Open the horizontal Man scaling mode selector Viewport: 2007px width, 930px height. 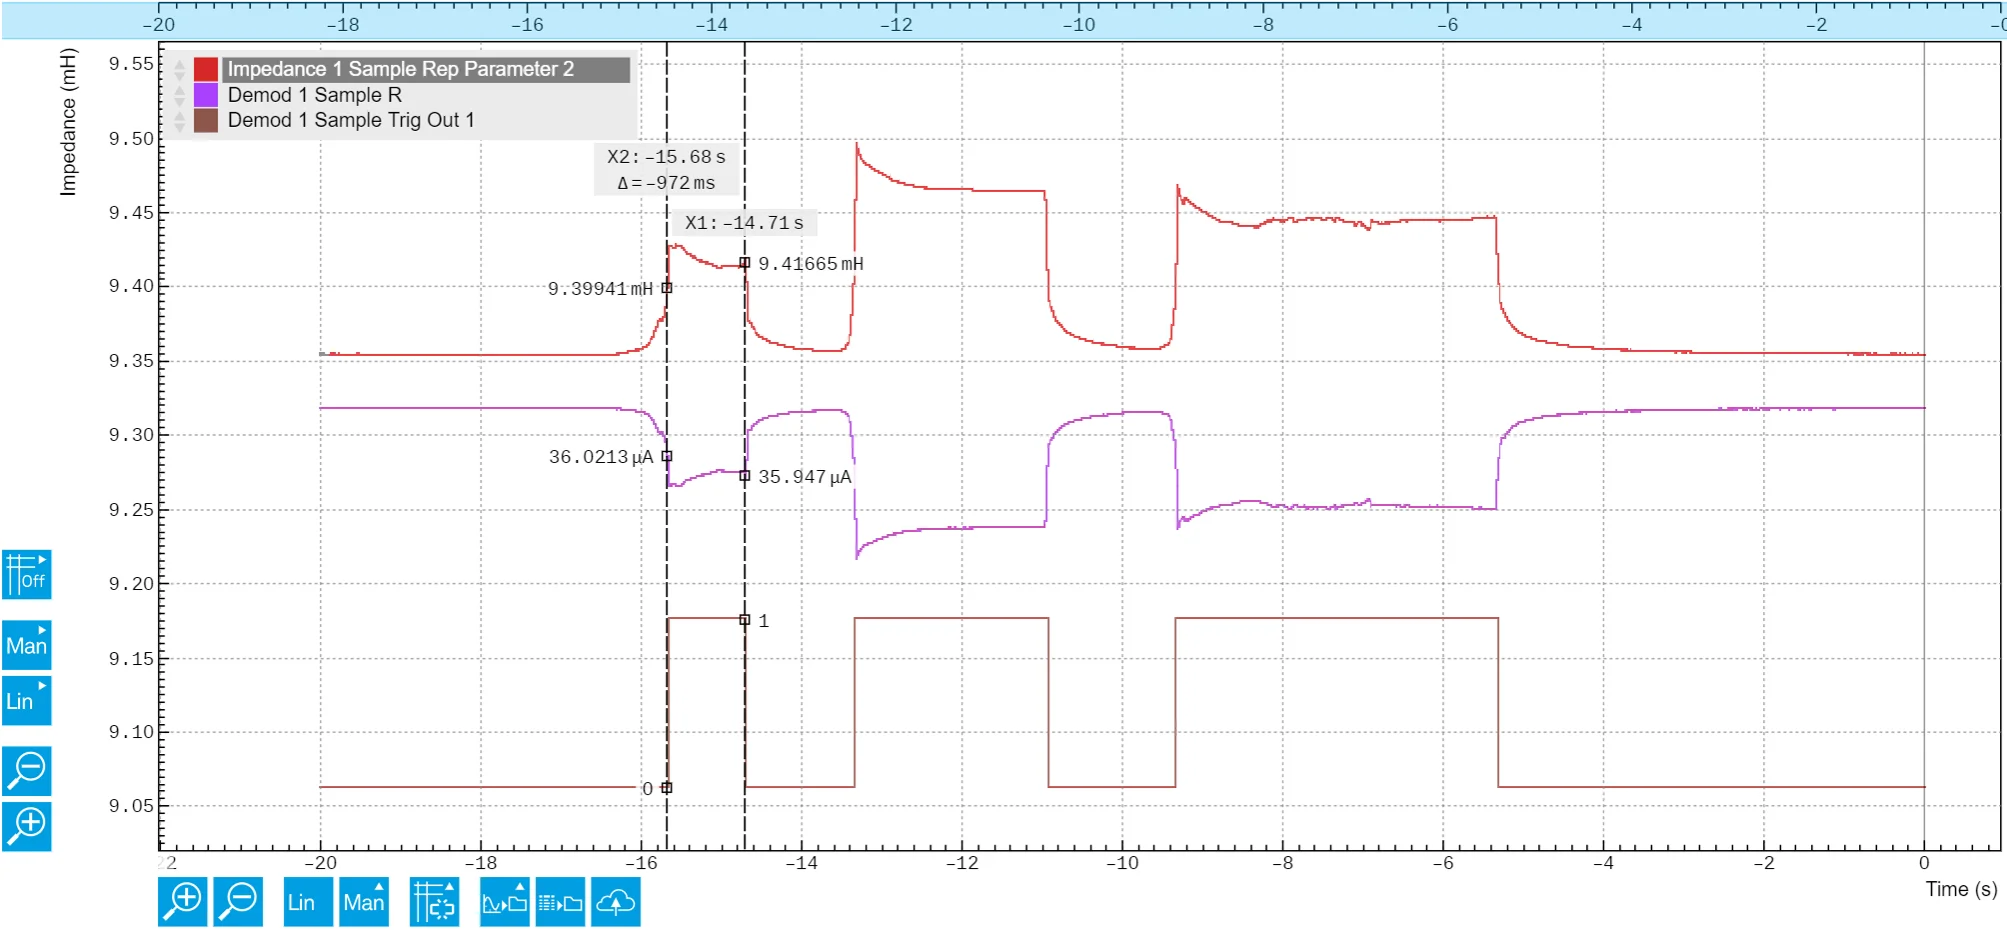(x=364, y=902)
